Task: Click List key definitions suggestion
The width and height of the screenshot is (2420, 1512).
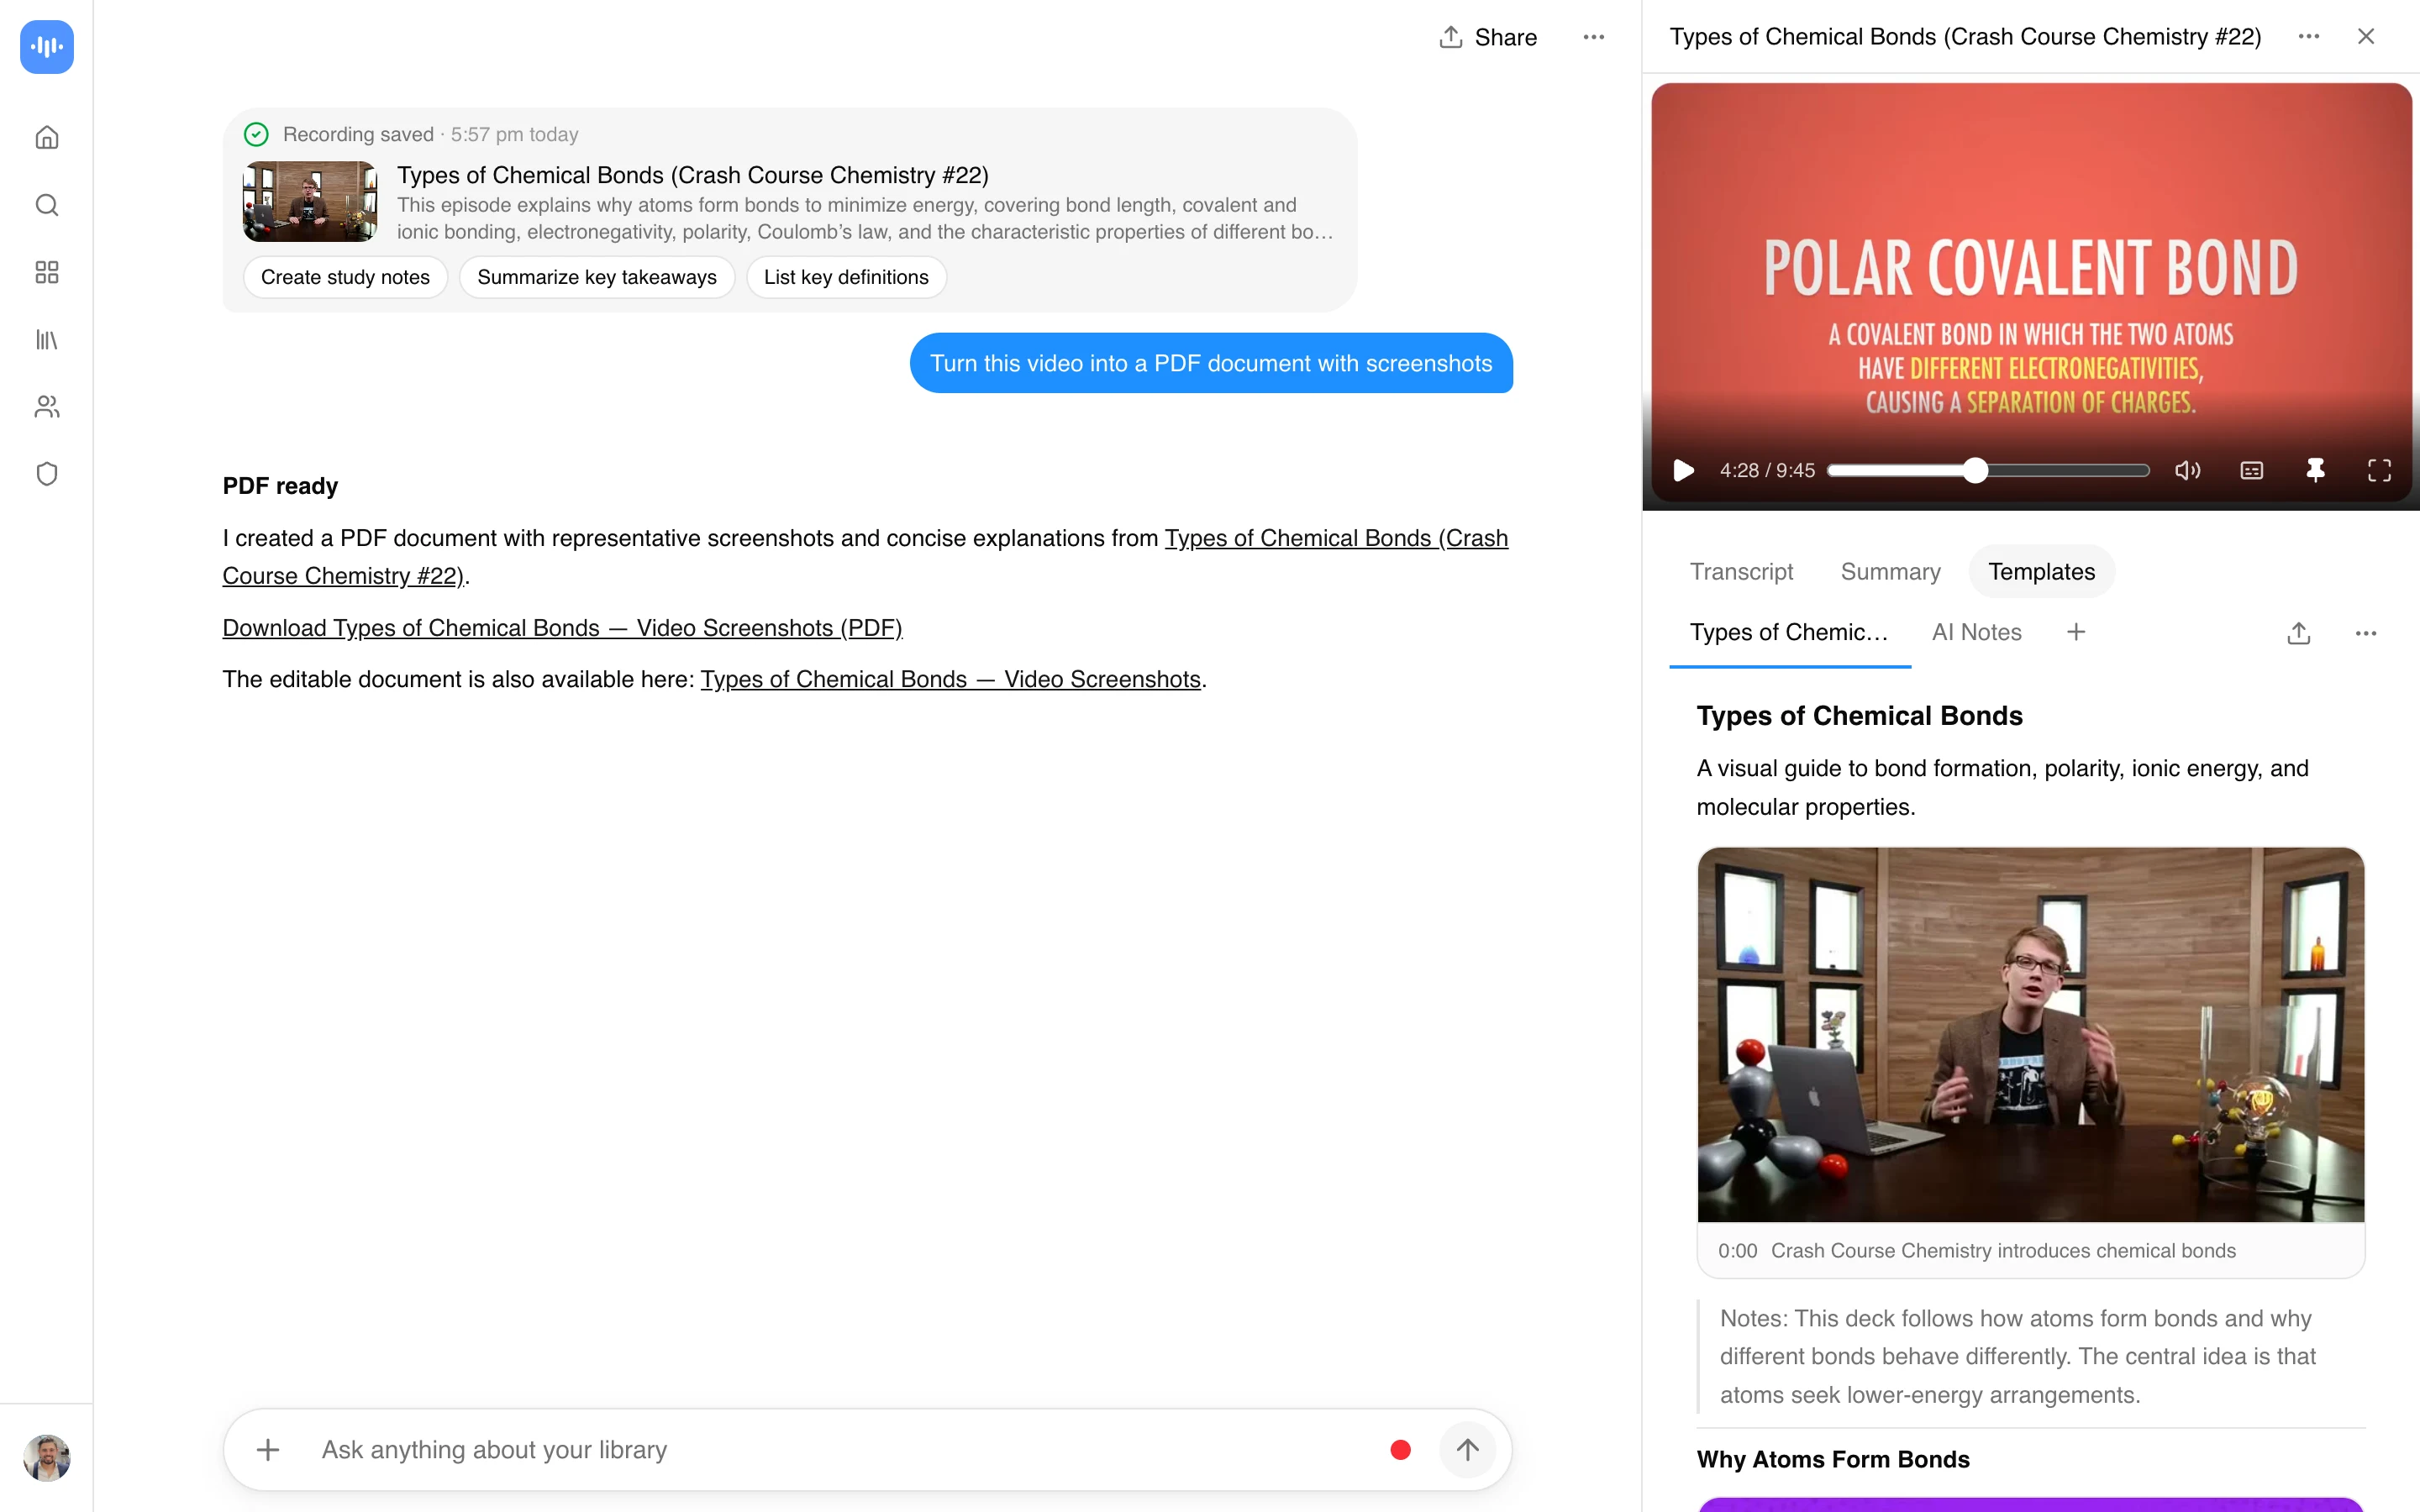Action: click(846, 277)
